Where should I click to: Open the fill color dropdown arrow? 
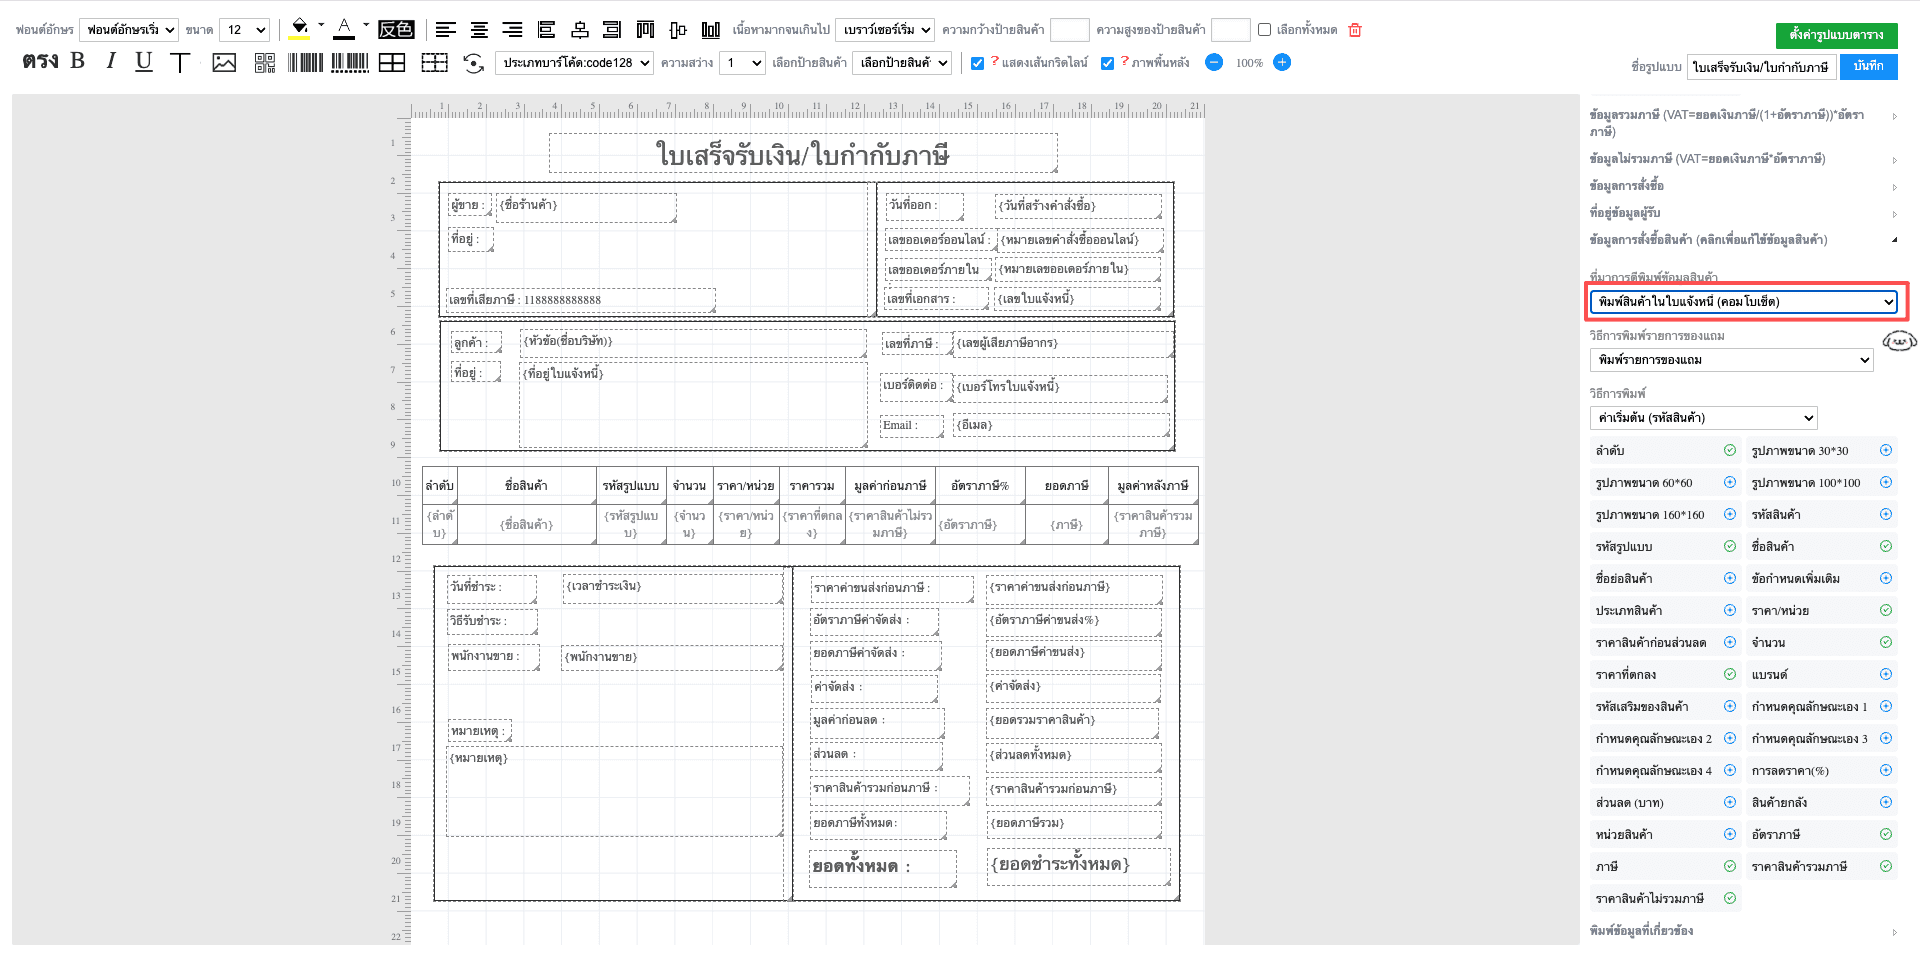point(321,25)
